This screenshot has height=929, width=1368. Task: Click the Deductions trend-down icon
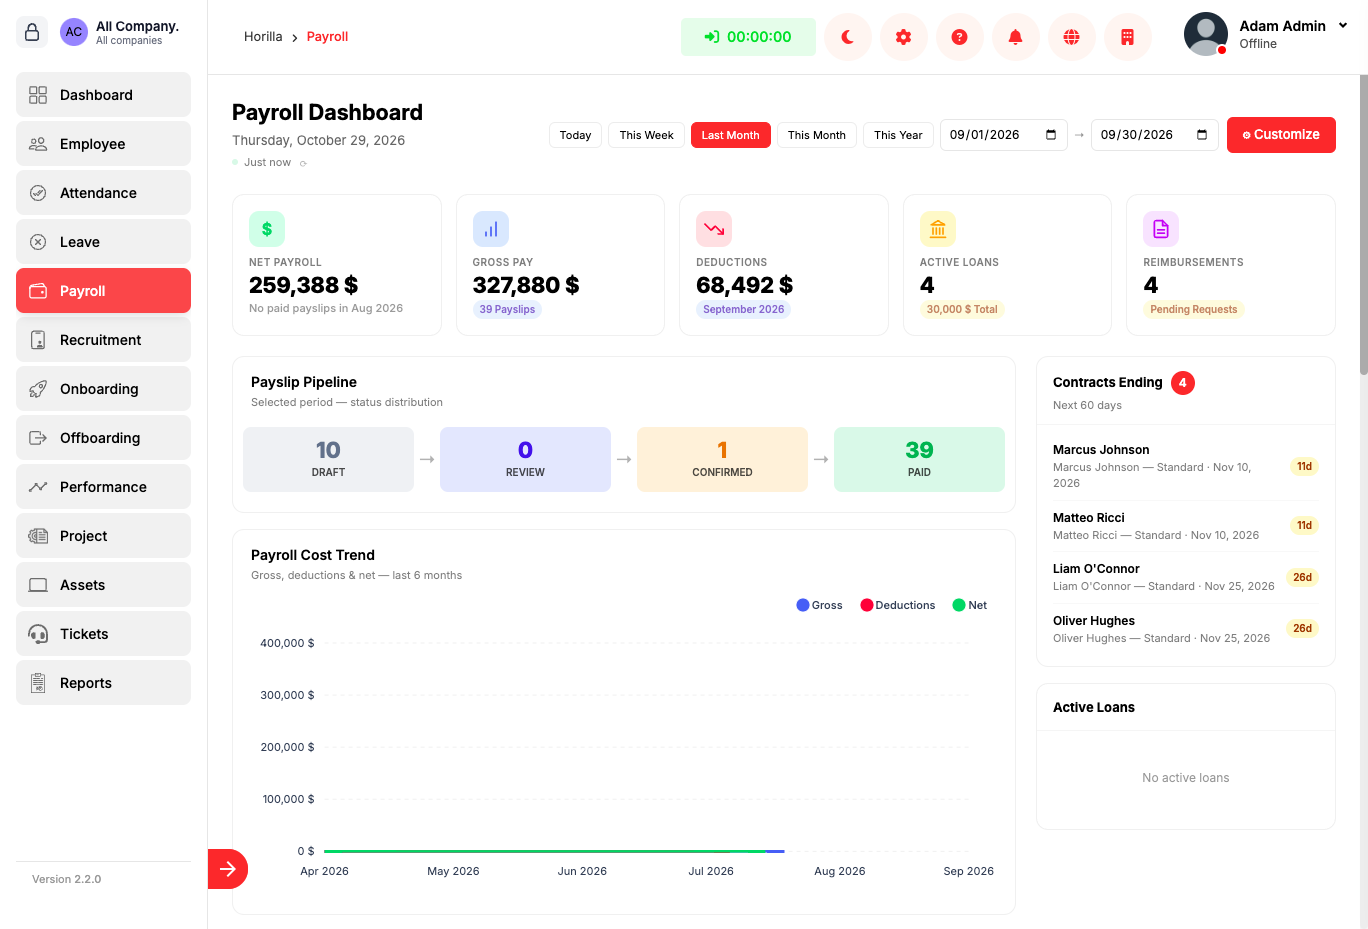click(x=714, y=229)
